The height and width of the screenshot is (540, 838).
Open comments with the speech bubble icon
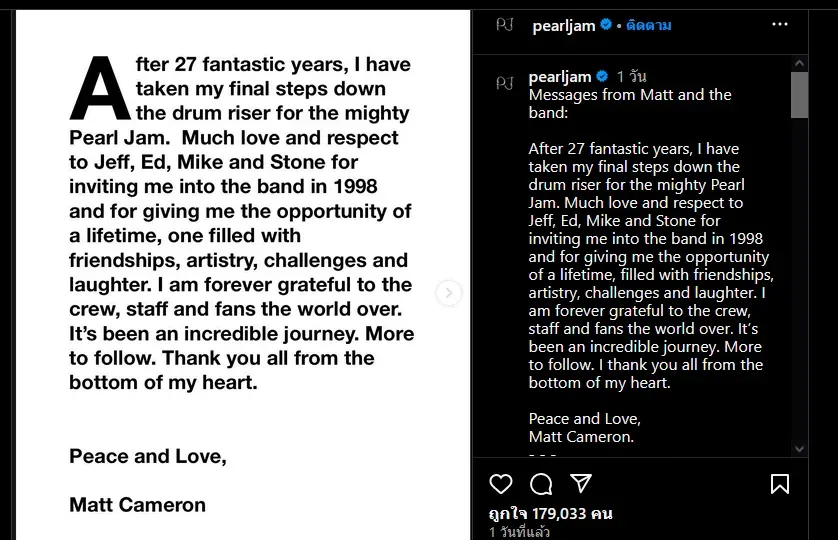click(x=541, y=484)
